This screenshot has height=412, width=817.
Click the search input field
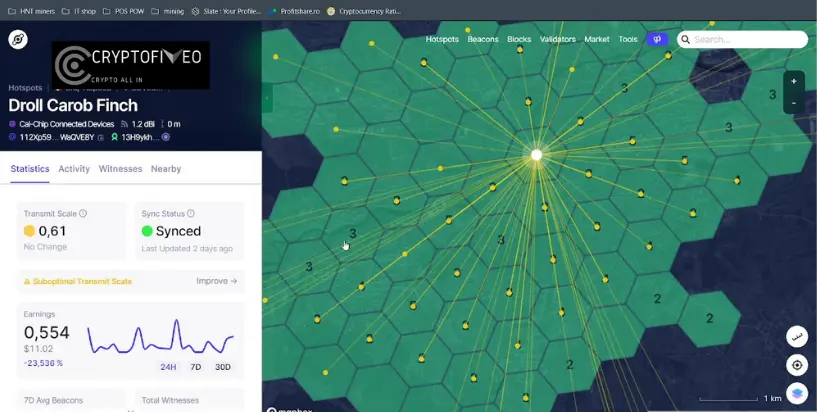click(x=742, y=40)
